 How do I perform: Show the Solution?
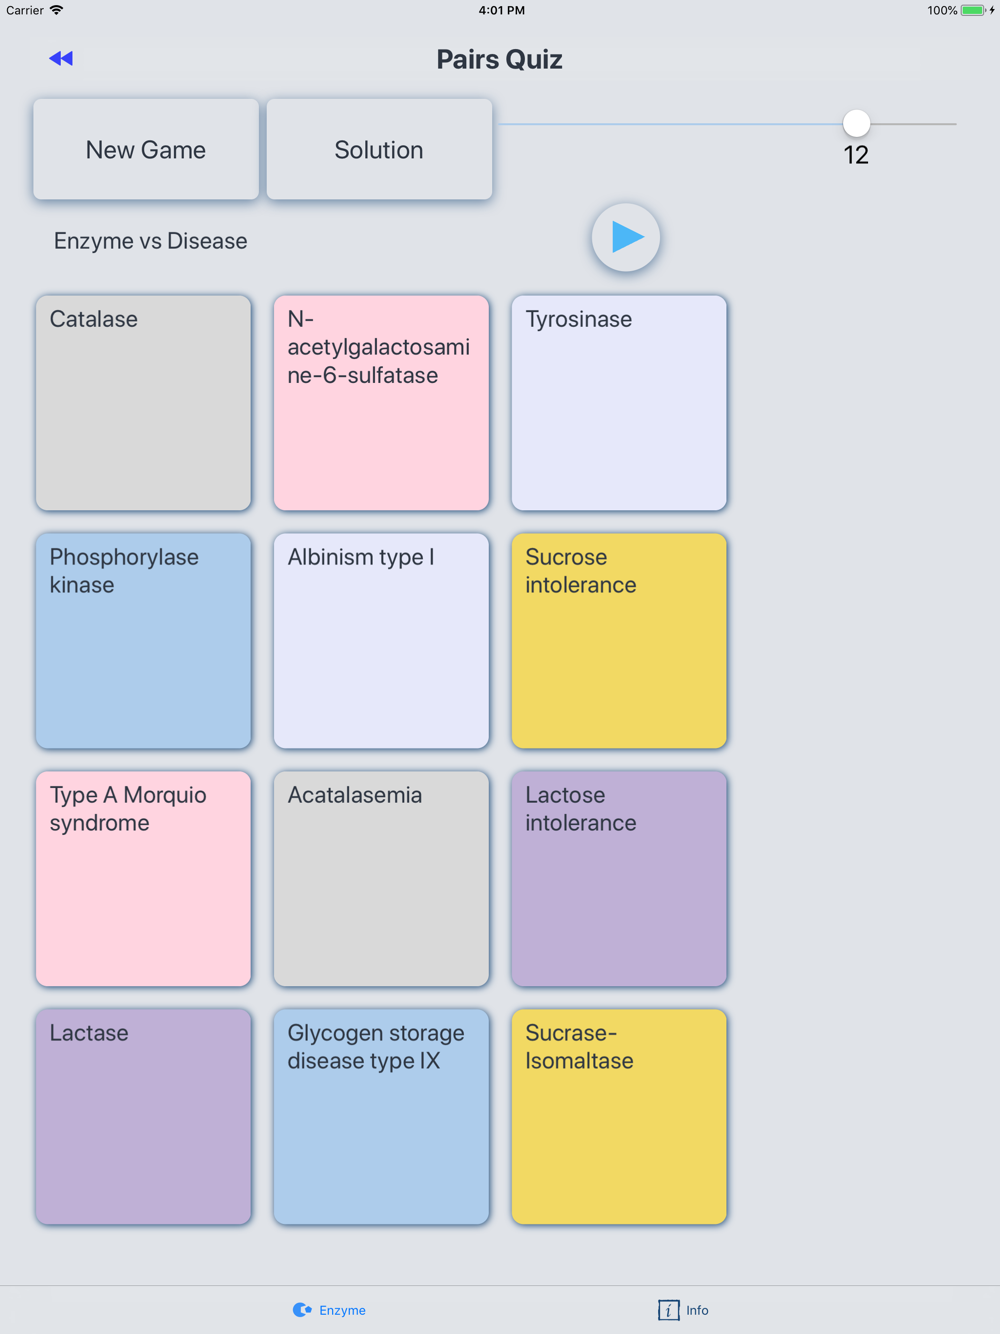[x=379, y=149]
